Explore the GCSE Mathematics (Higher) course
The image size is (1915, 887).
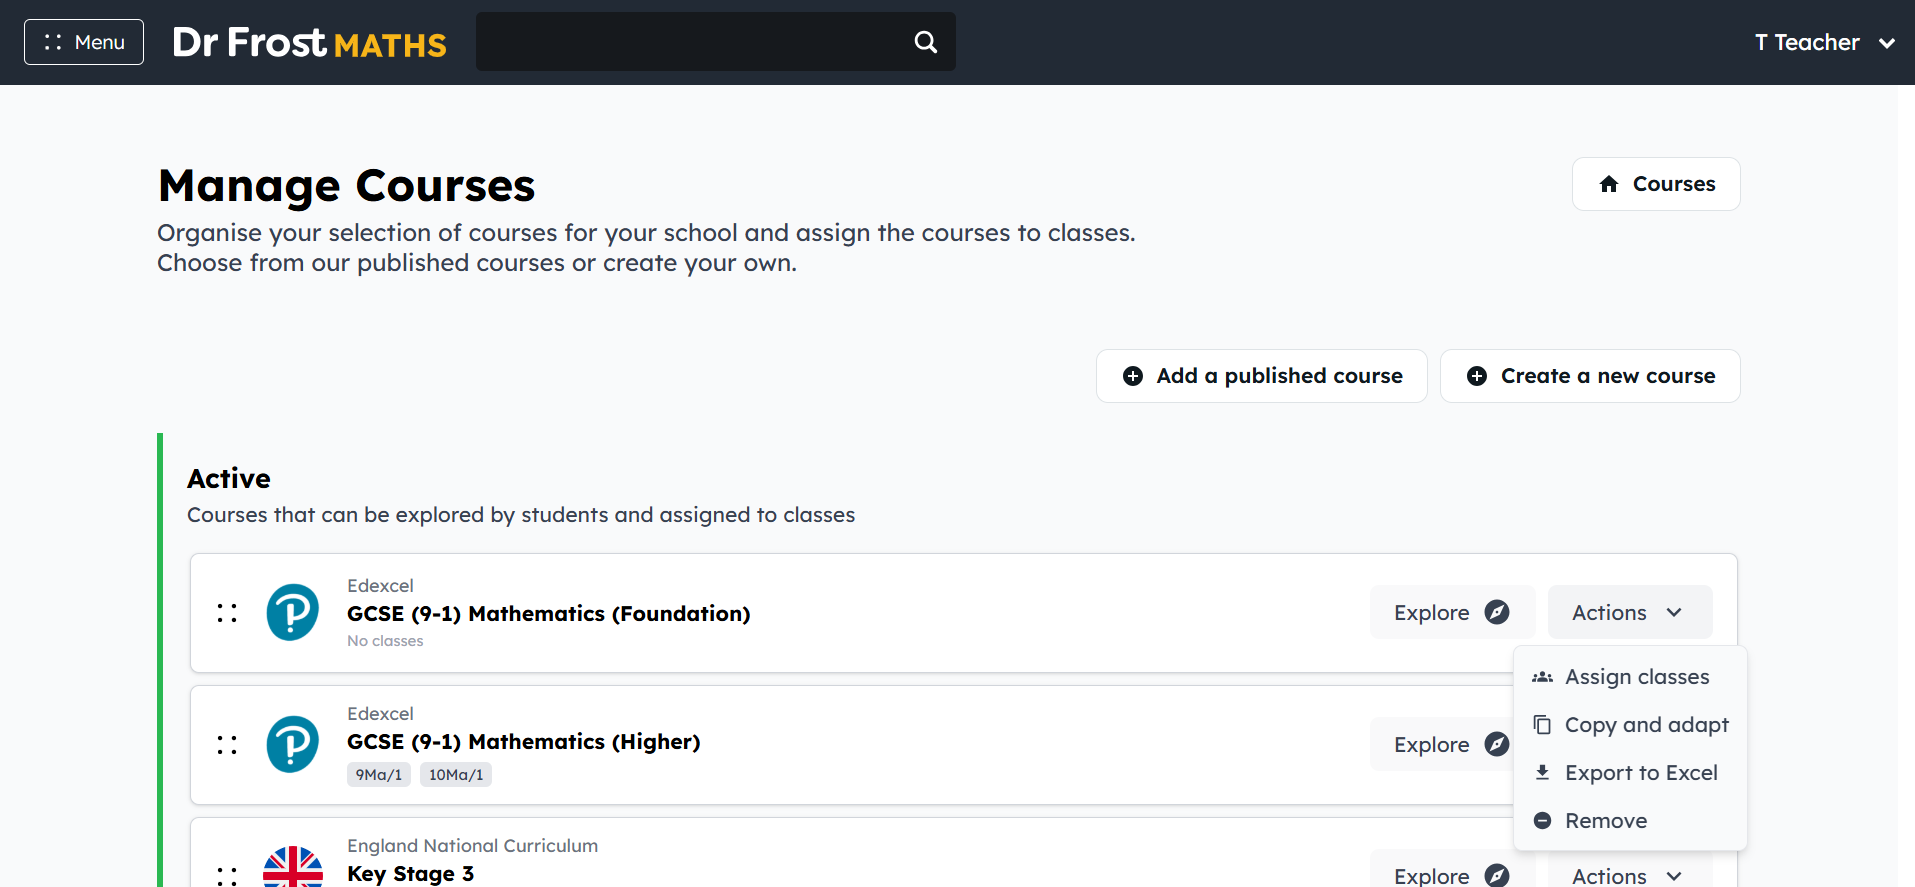[1441, 744]
